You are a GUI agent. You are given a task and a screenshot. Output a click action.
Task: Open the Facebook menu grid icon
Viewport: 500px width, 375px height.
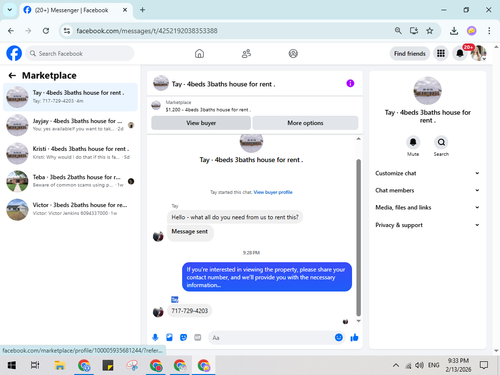click(x=441, y=53)
